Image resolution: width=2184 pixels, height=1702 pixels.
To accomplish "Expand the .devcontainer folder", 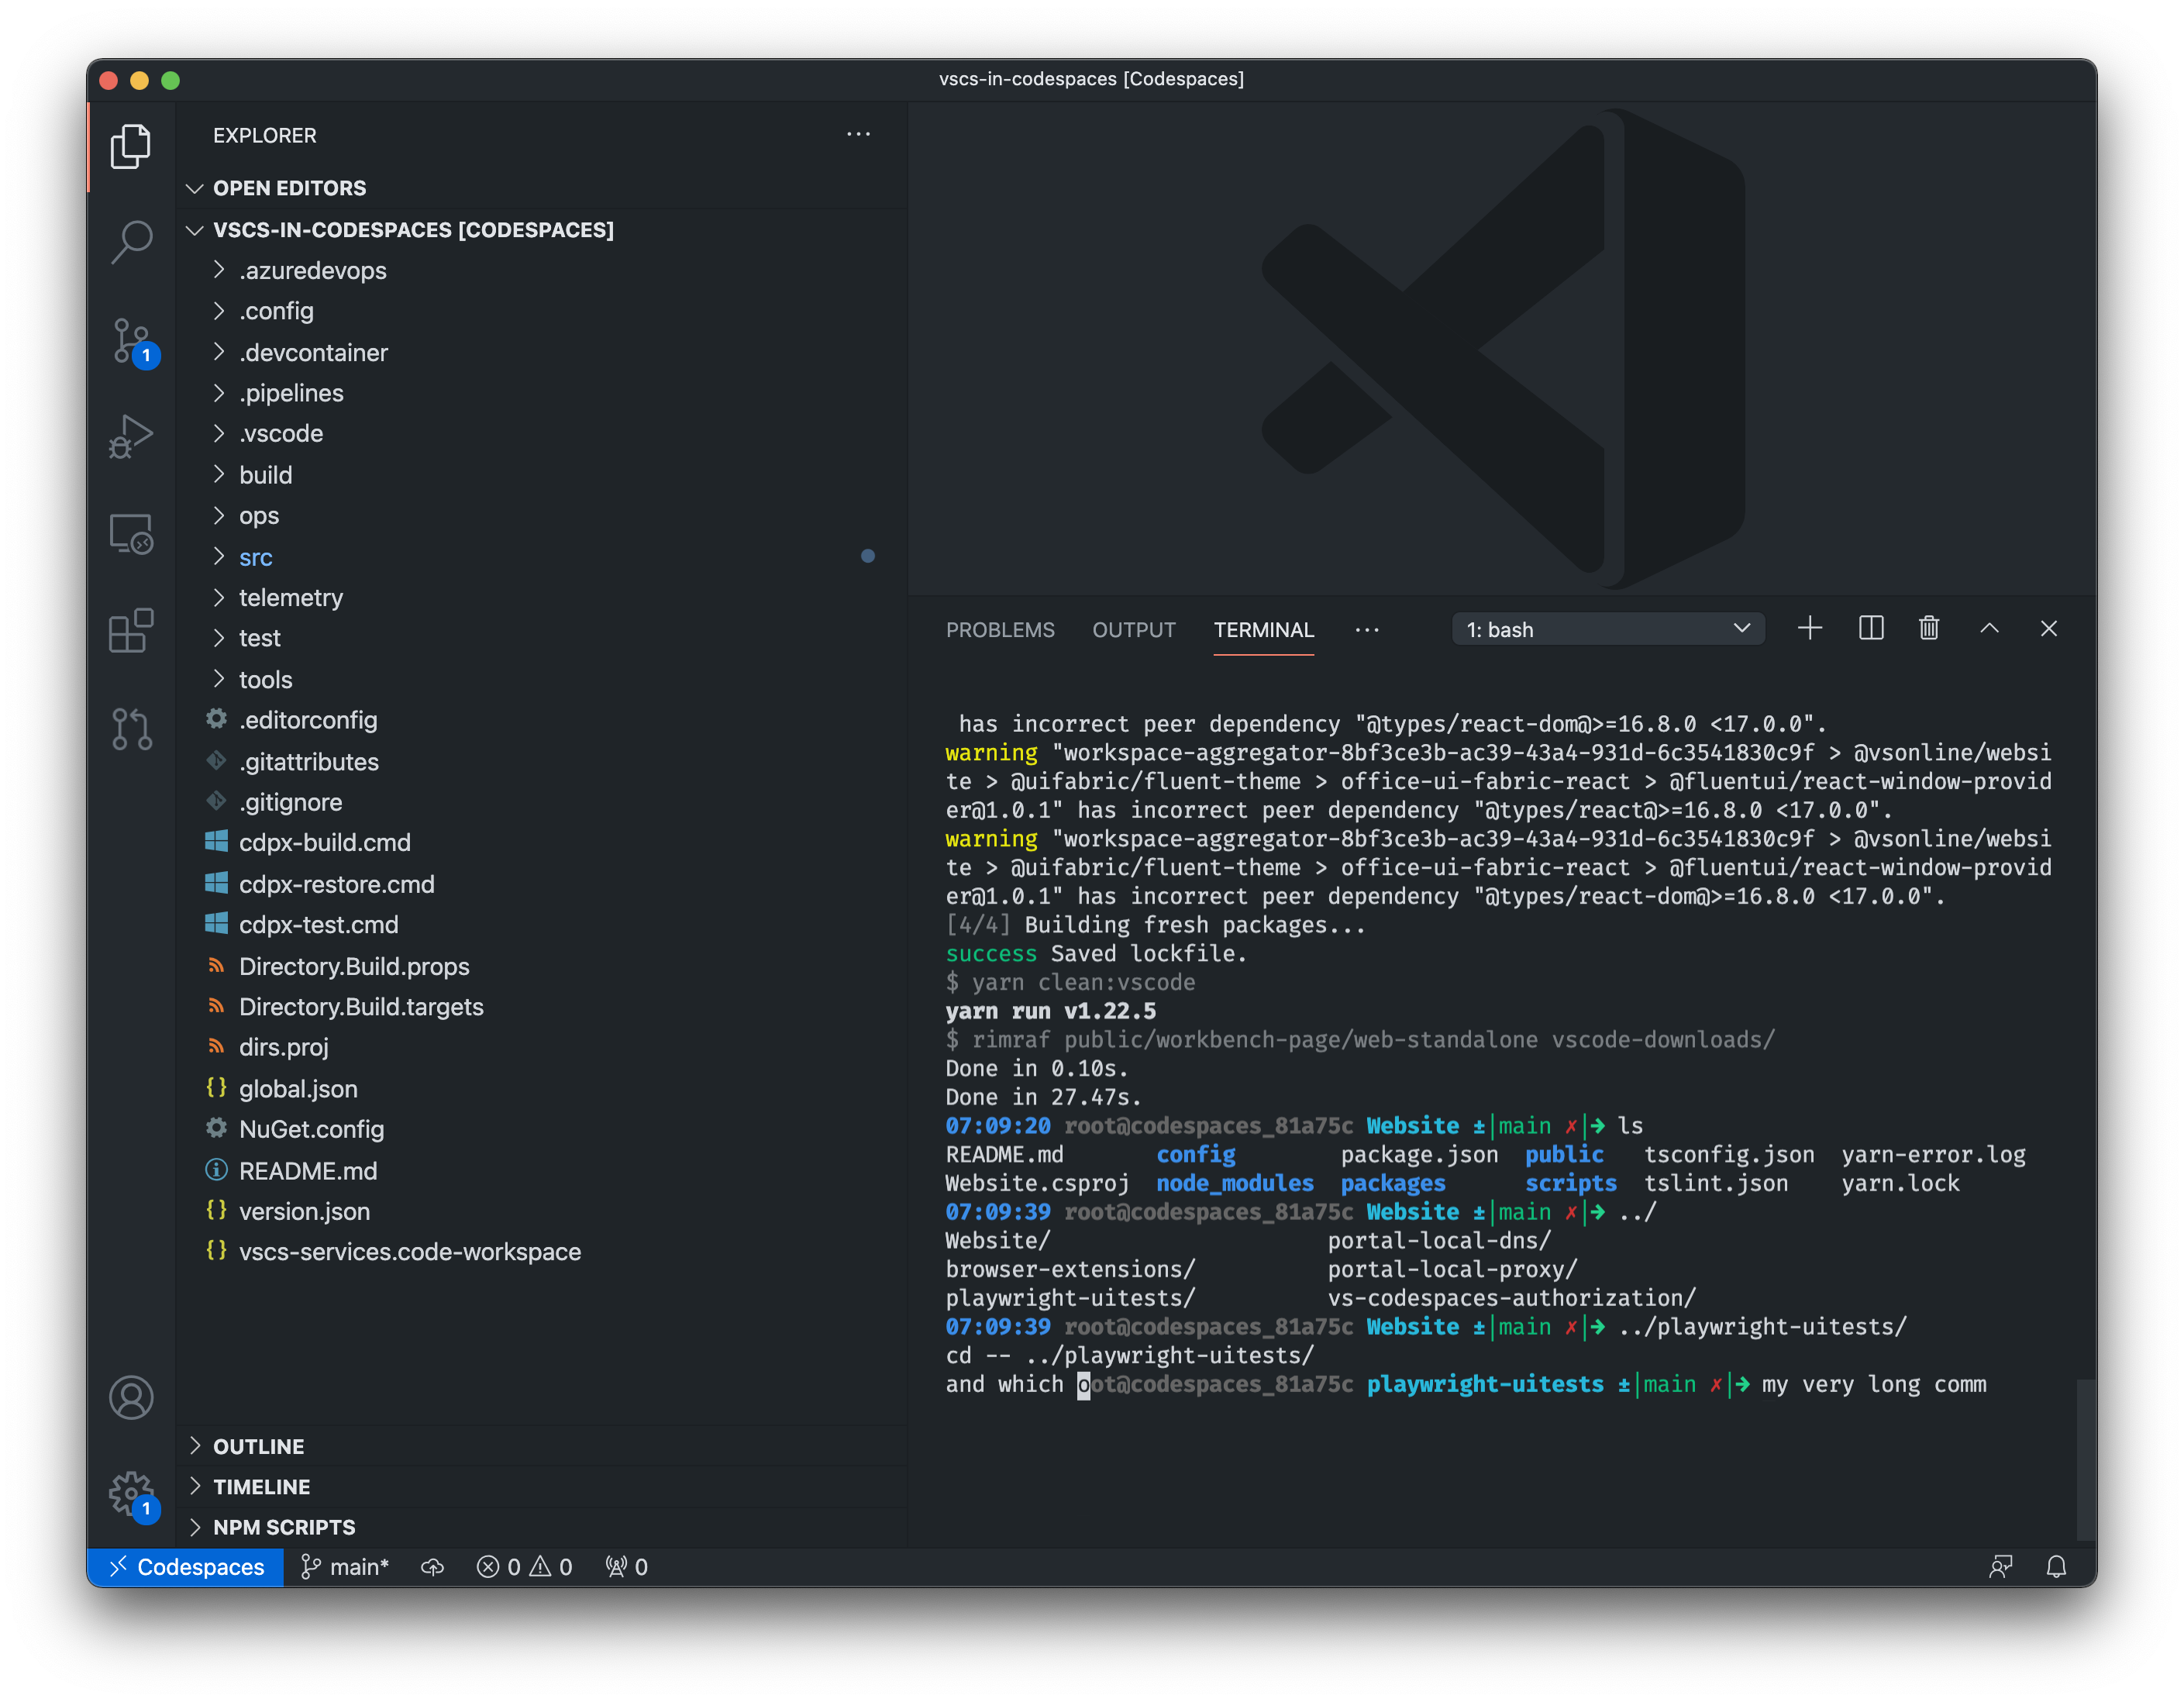I will coord(313,352).
